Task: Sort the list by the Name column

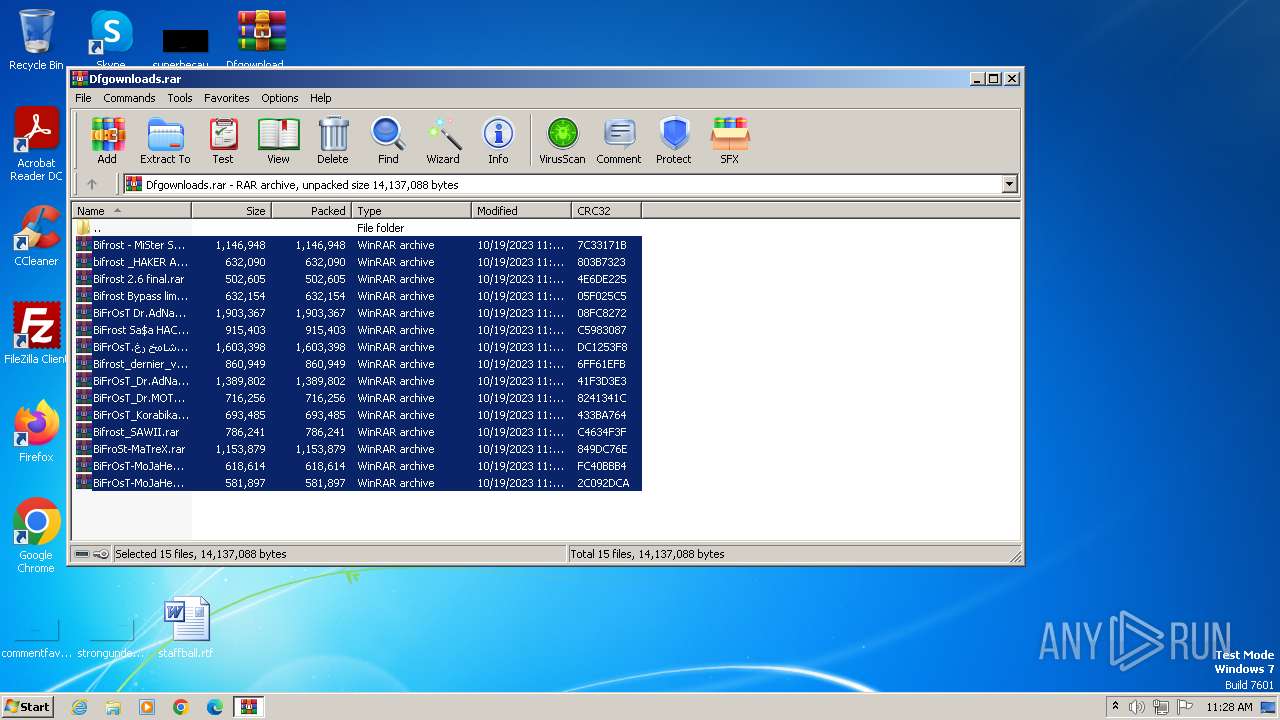Action: pyautogui.click(x=132, y=211)
